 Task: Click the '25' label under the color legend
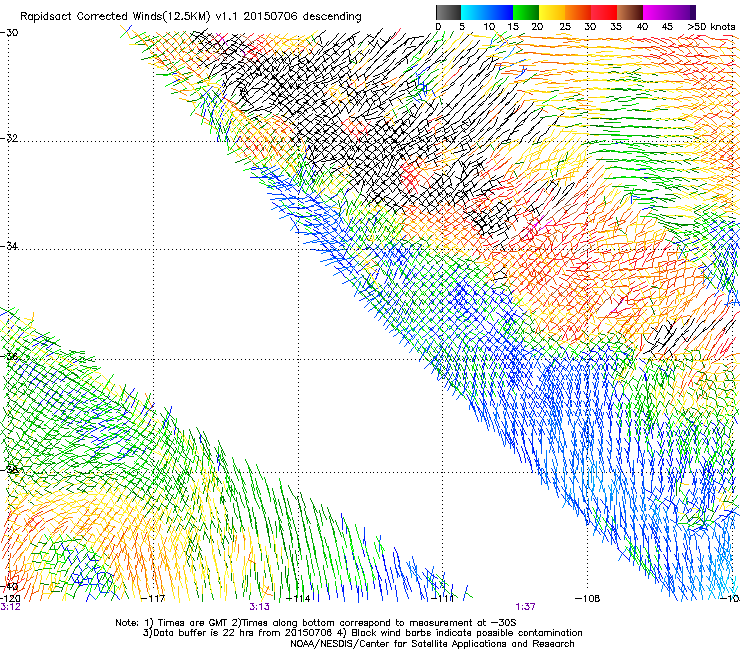565,26
